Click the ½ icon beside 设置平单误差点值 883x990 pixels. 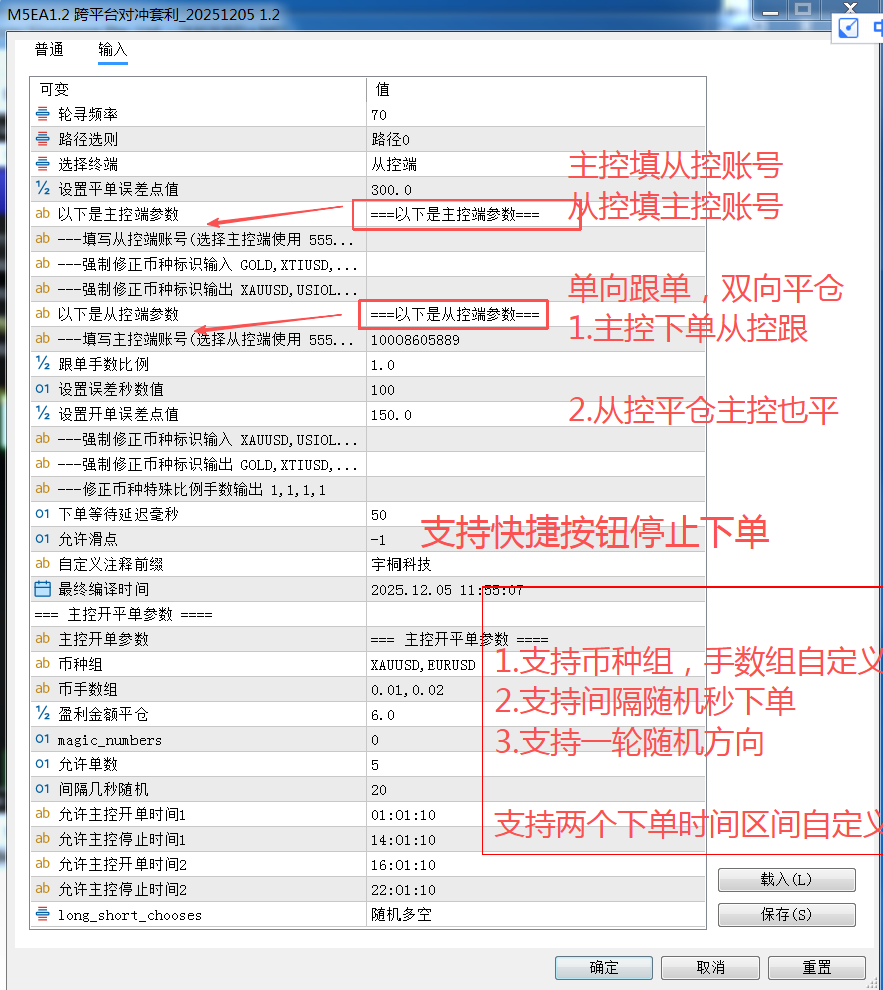pos(41,188)
